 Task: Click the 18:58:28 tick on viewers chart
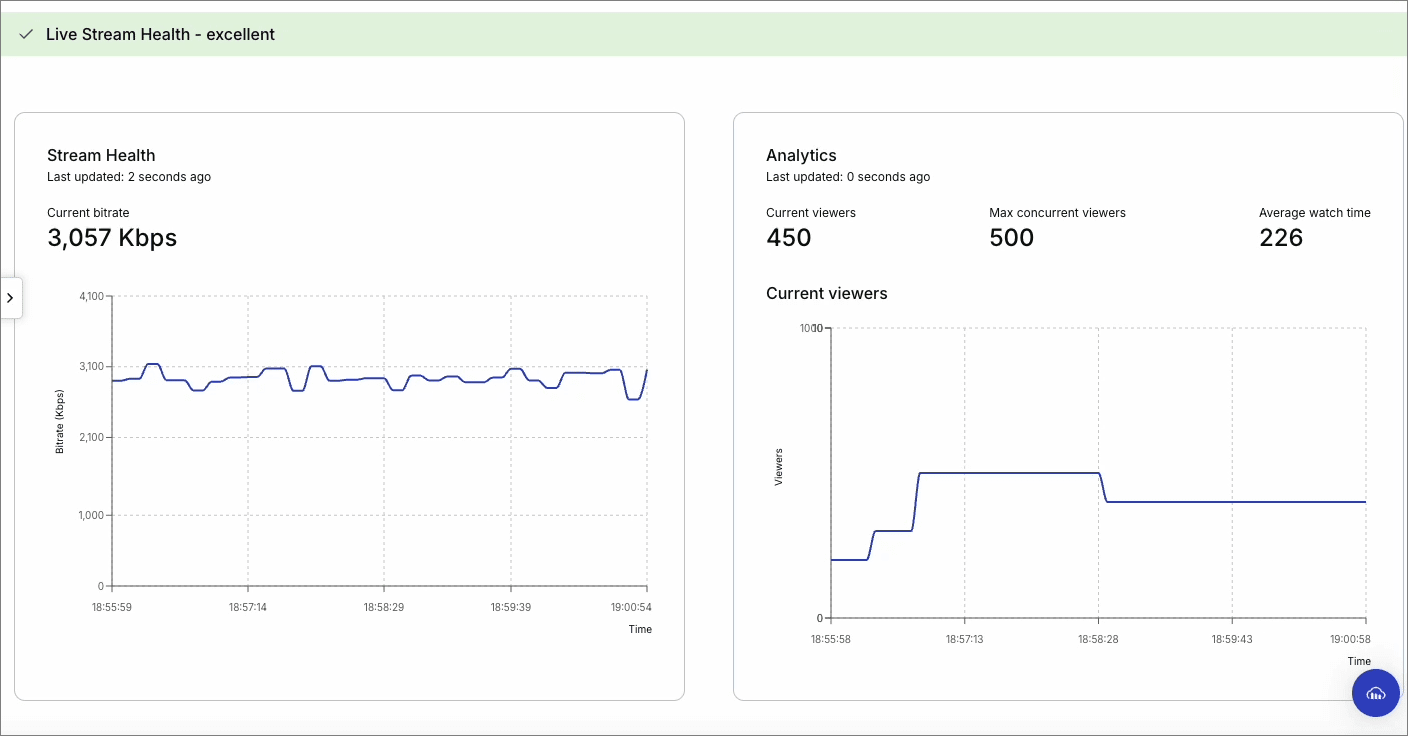(x=1098, y=639)
